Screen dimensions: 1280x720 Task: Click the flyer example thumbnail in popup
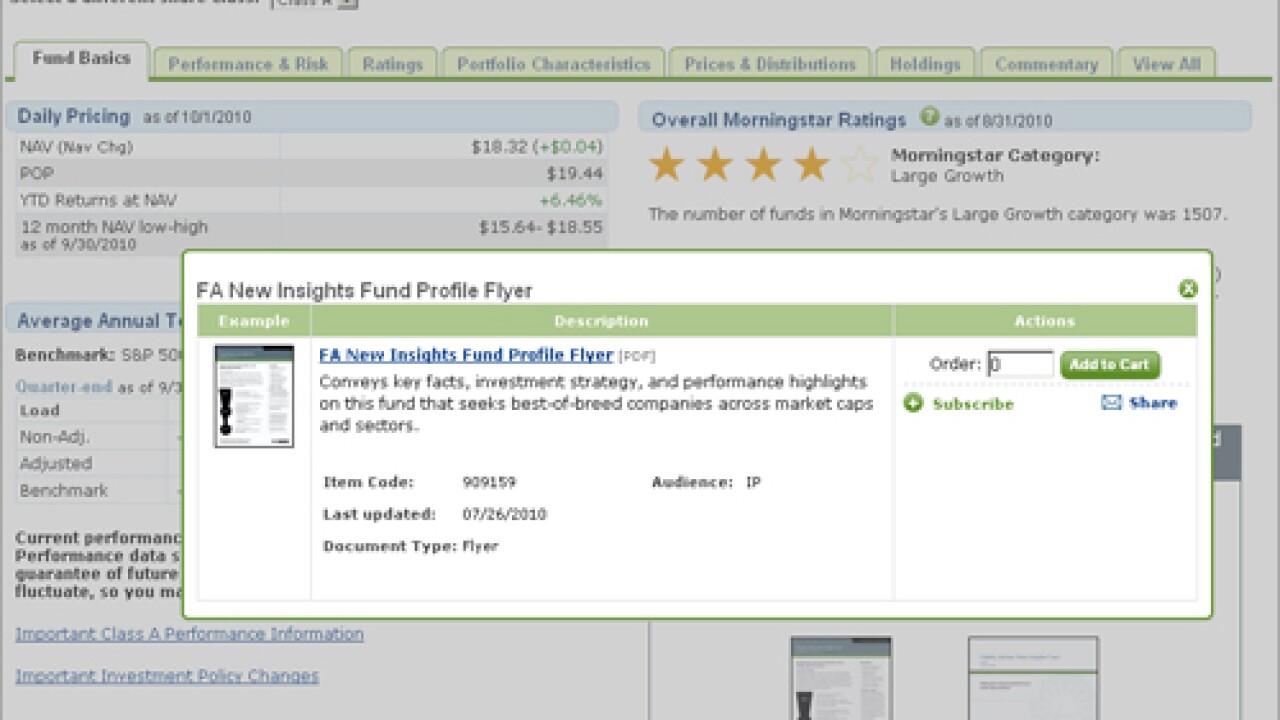[x=254, y=396]
